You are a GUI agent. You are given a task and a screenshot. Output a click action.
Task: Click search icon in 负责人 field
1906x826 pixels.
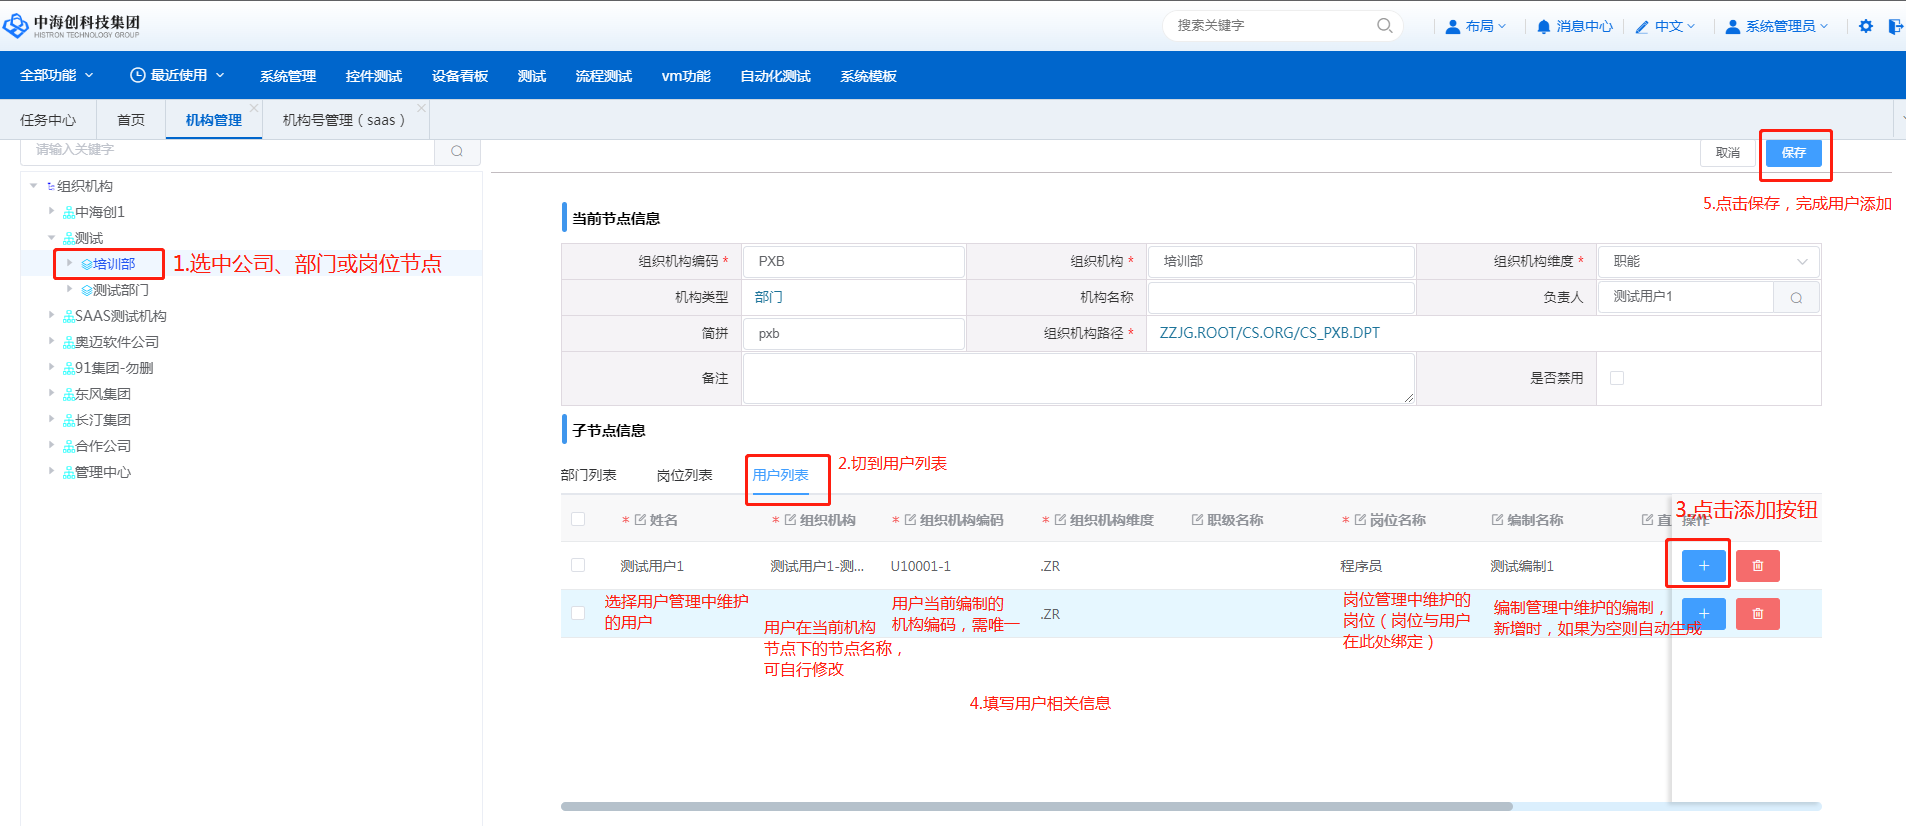click(1796, 297)
